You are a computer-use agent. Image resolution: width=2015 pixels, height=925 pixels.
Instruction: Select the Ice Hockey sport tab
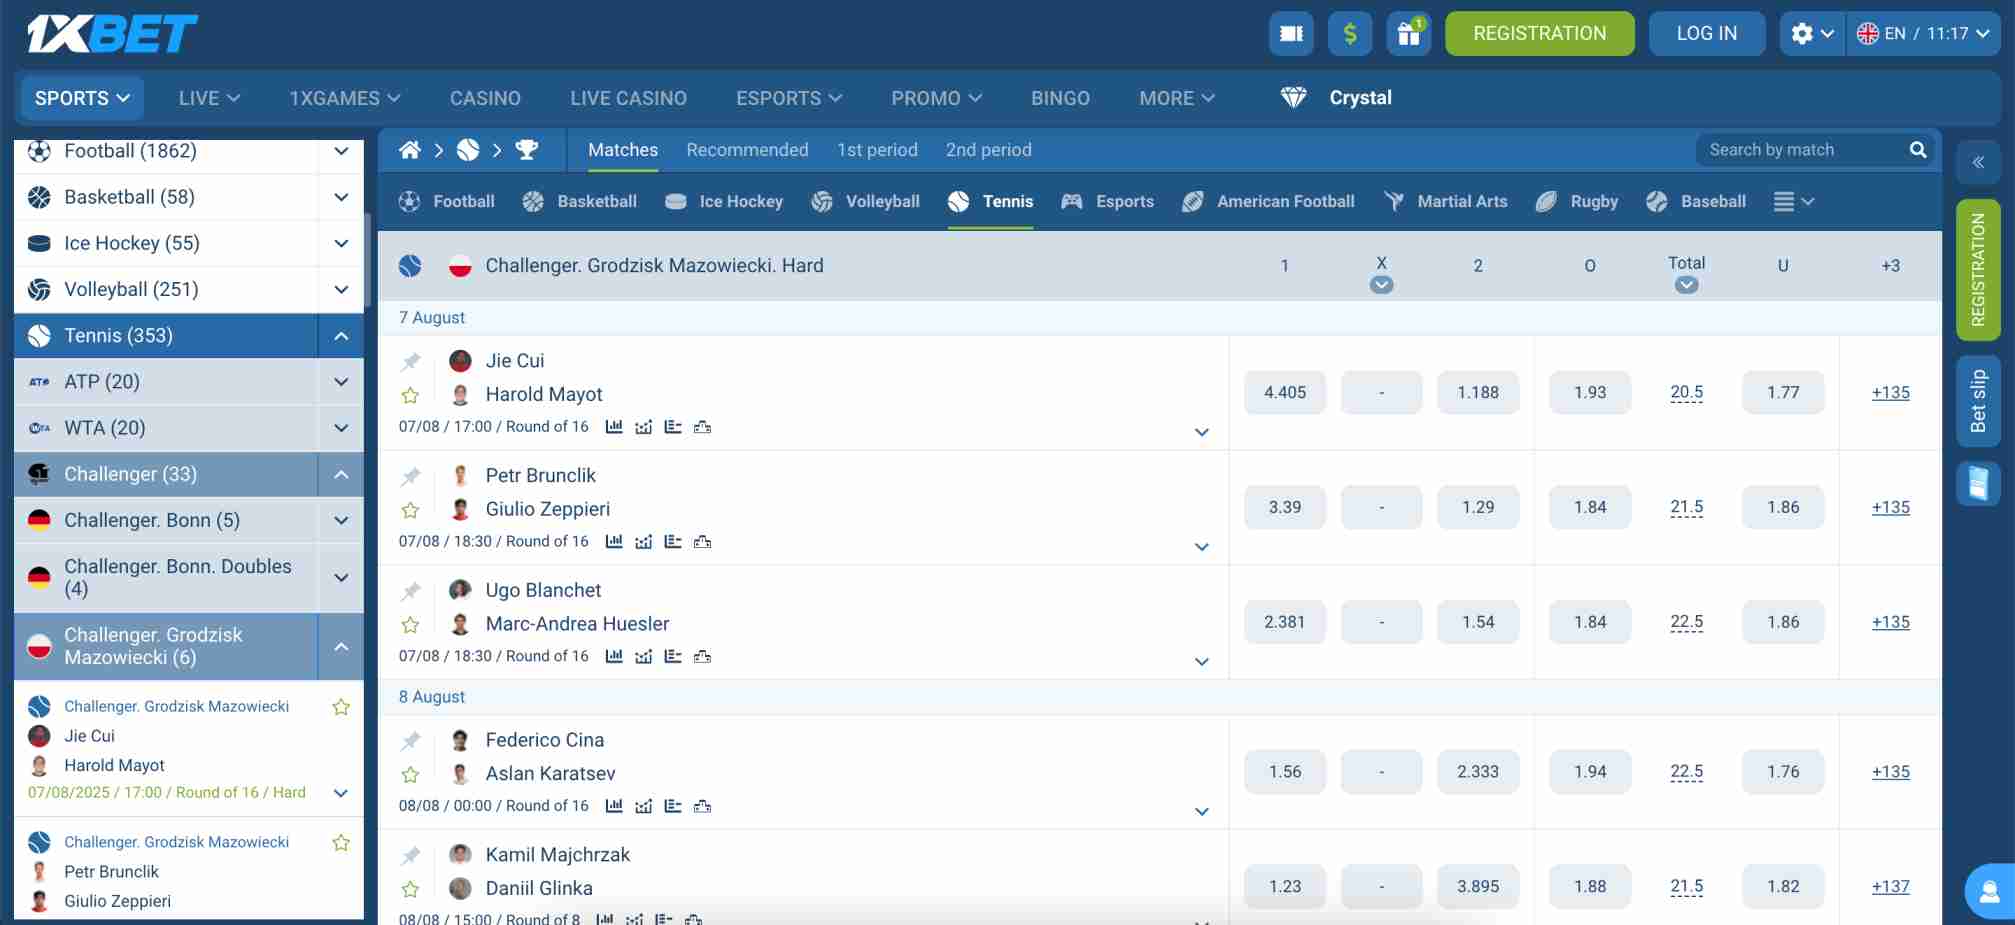click(724, 202)
